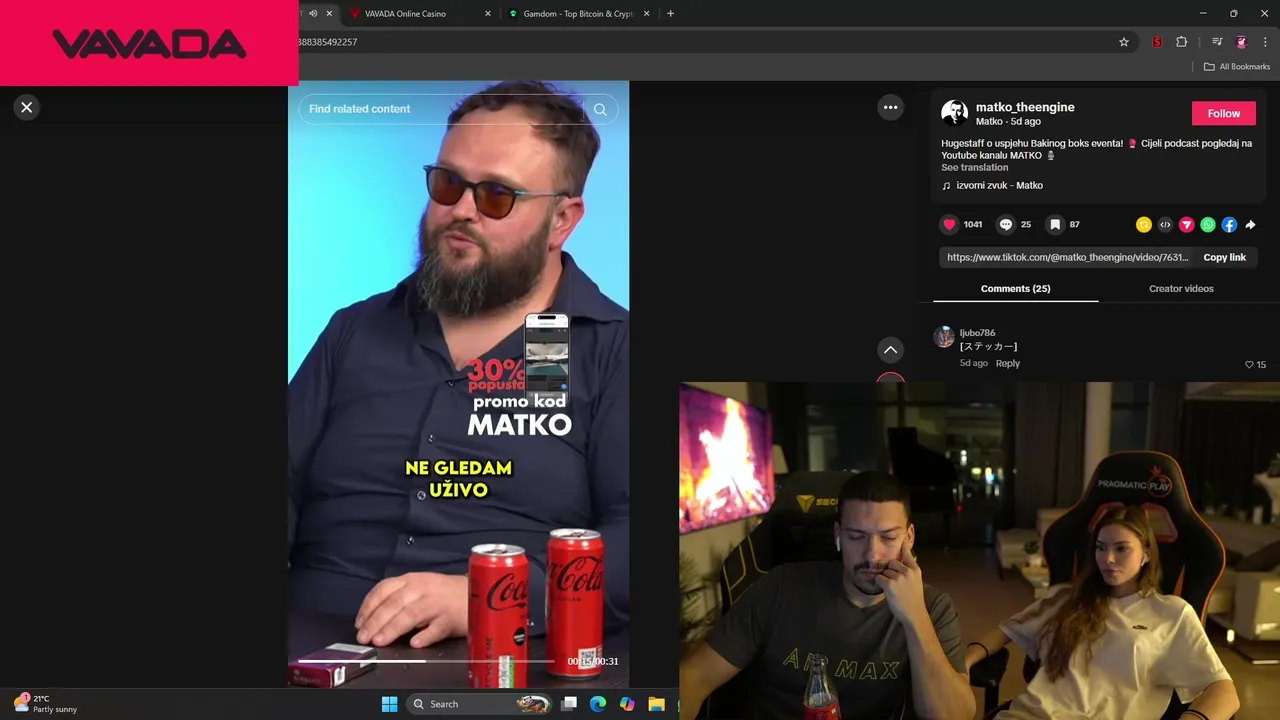This screenshot has height=720, width=1280.
Task: Get the embed code icon
Action: coord(1165,225)
